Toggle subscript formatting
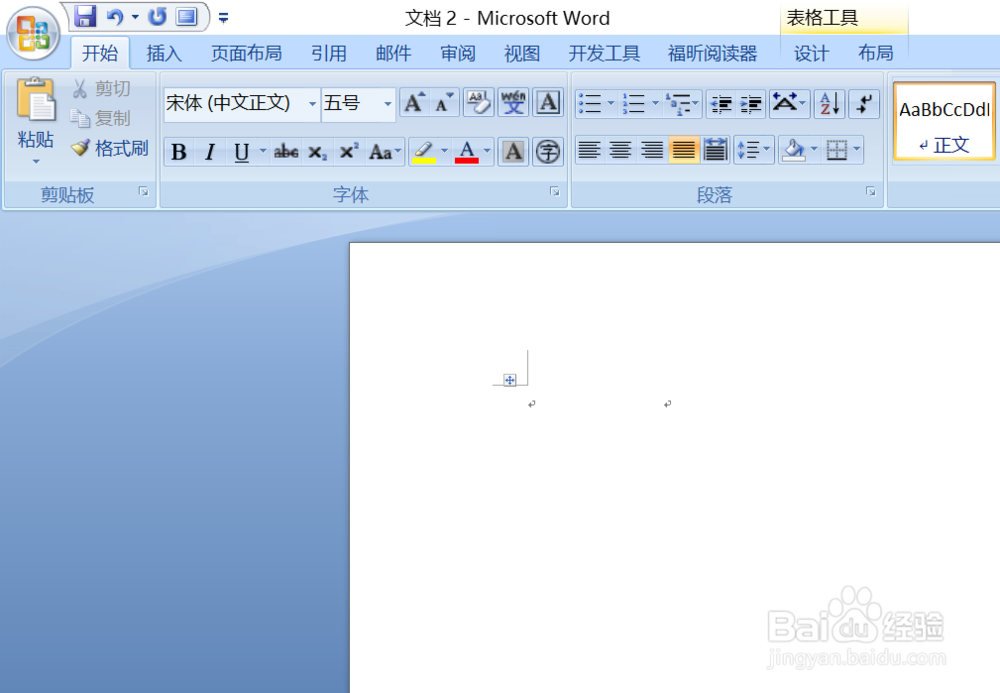Screen dimensions: 1000x693 (318, 152)
